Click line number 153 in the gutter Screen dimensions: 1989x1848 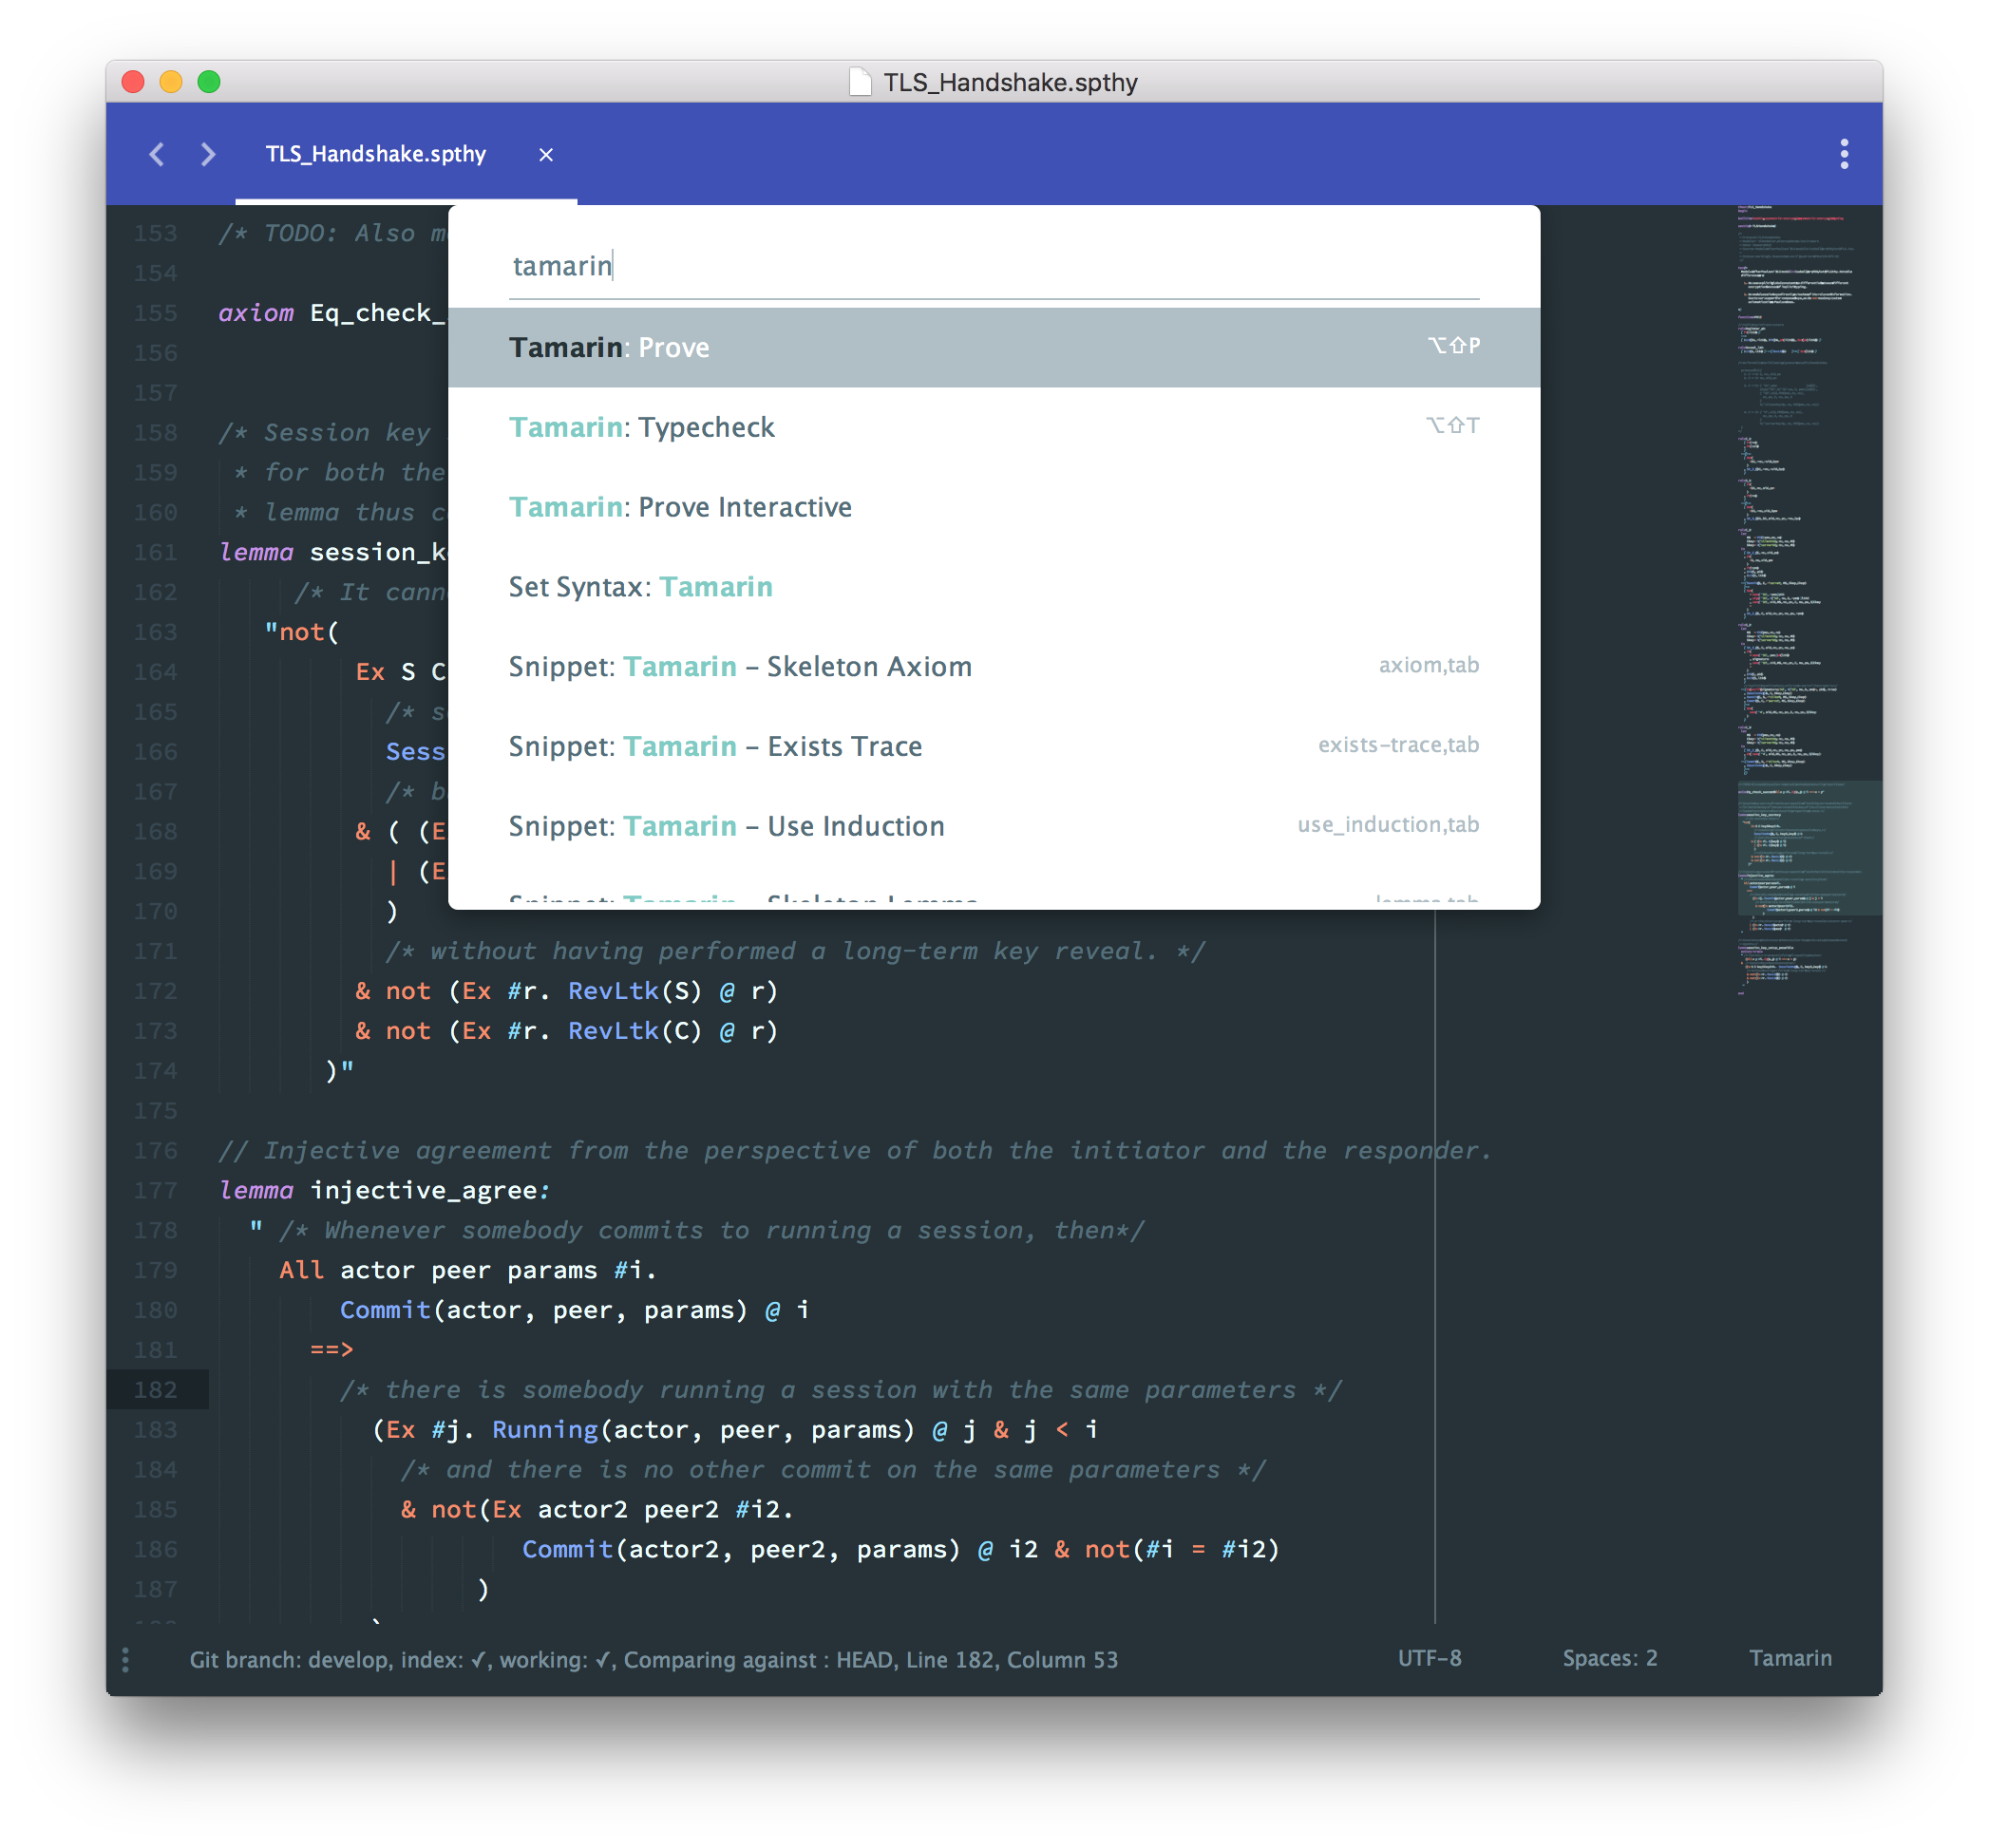pyautogui.click(x=155, y=233)
